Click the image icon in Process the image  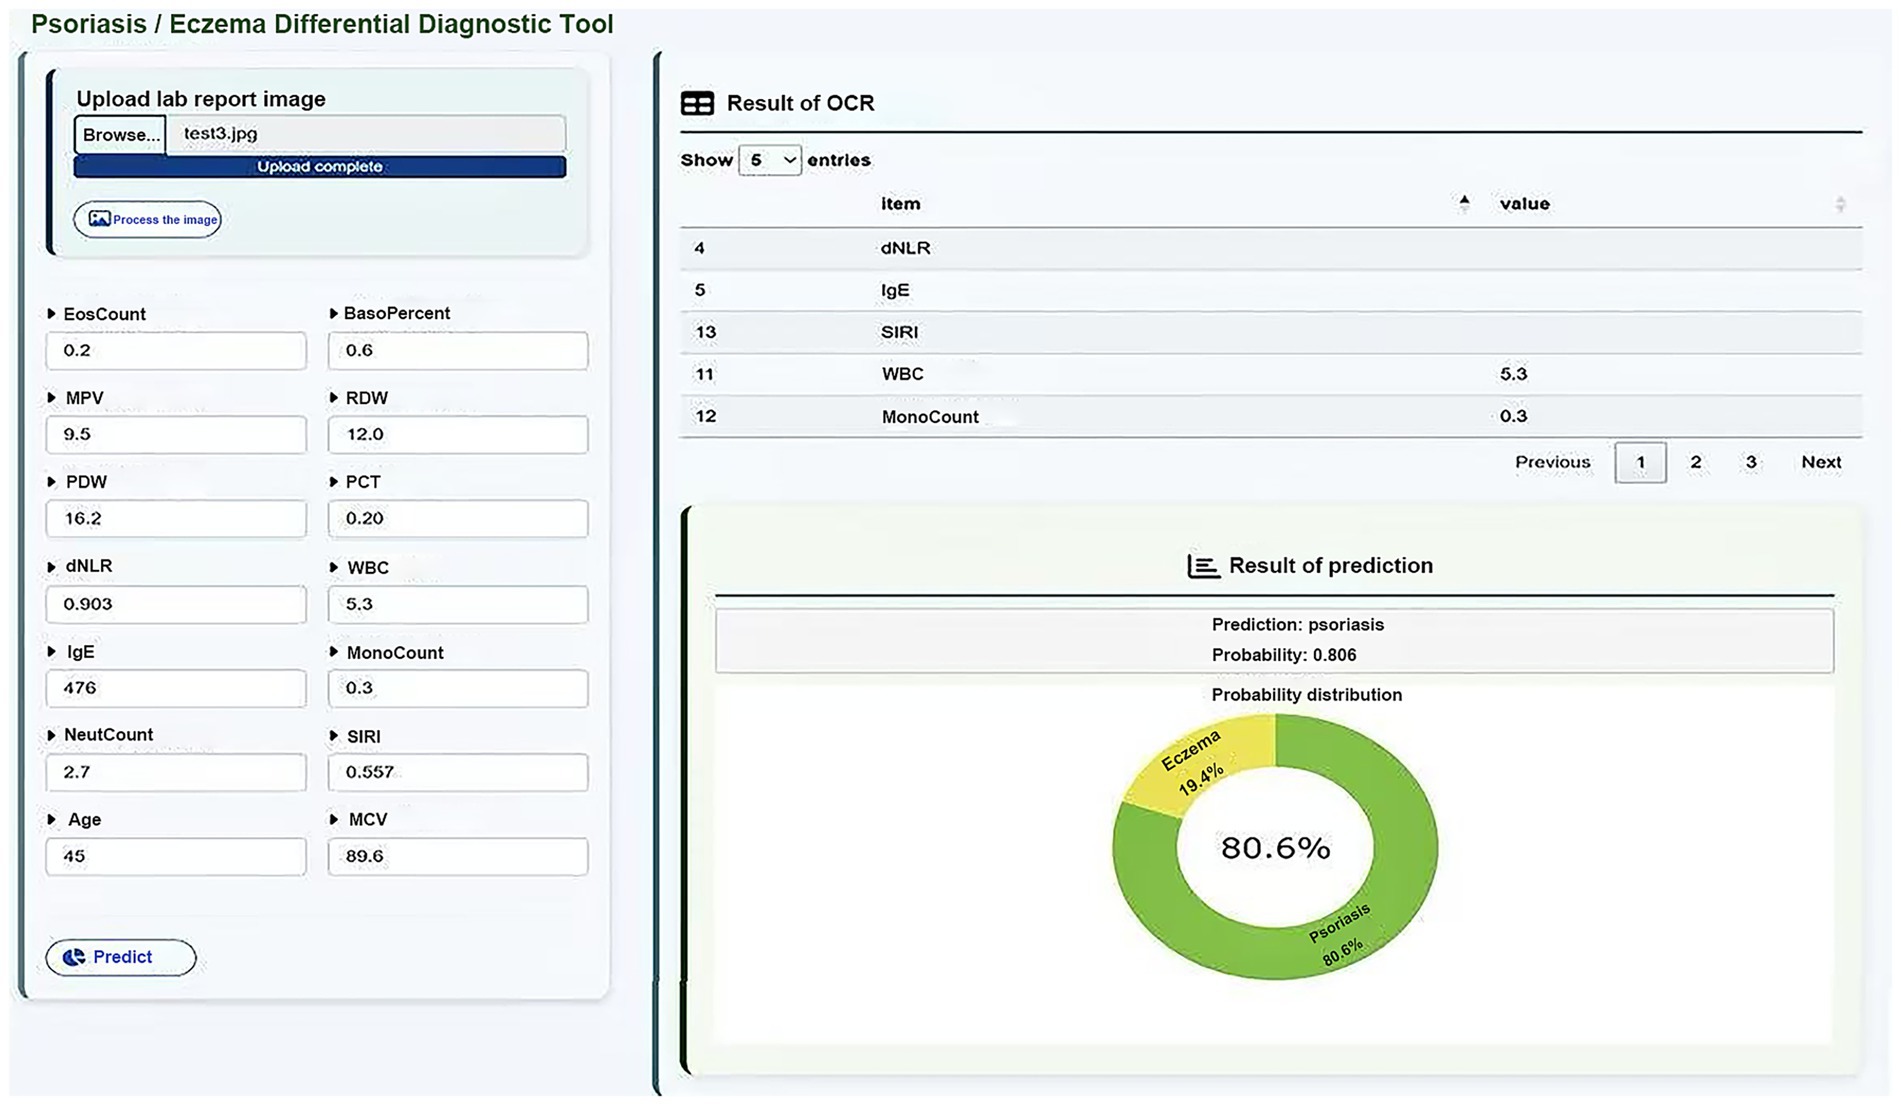click(99, 219)
